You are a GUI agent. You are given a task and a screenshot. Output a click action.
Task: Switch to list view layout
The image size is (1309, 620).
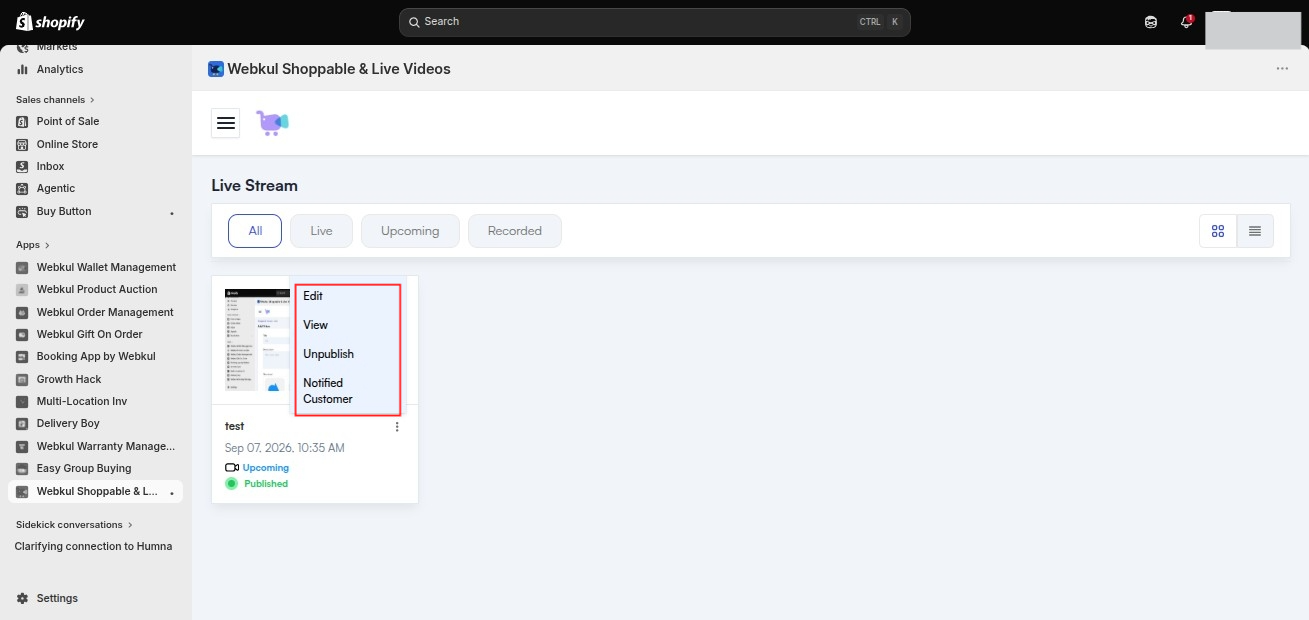pyautogui.click(x=1255, y=231)
